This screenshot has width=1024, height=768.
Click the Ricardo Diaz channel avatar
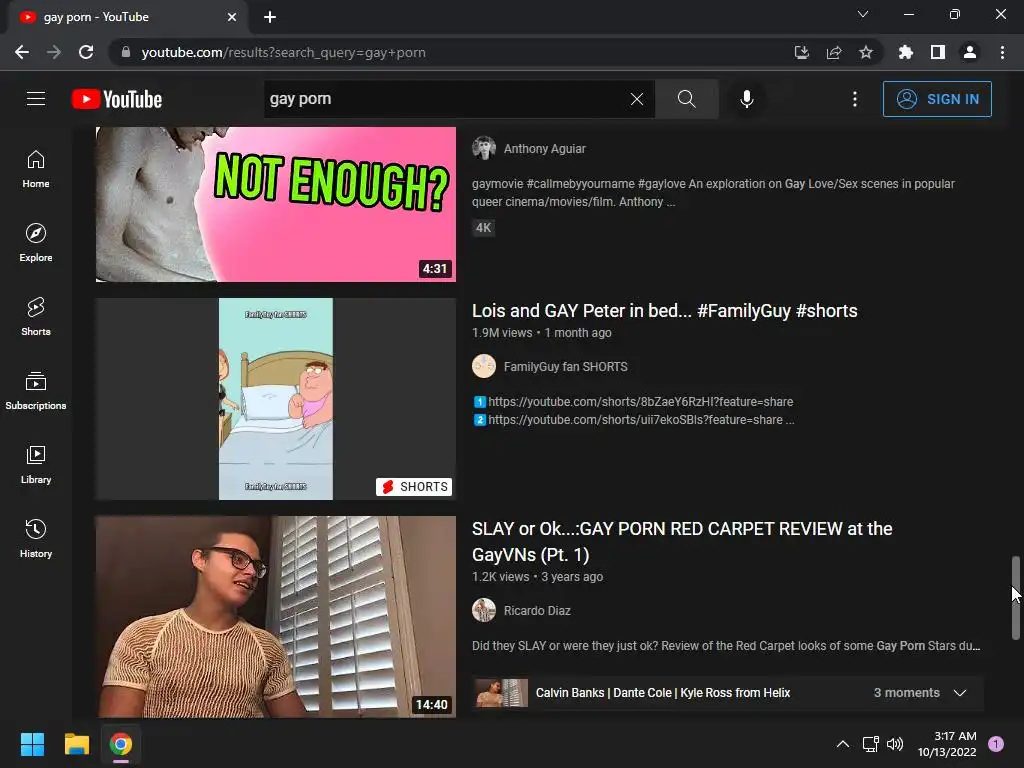[484, 611]
